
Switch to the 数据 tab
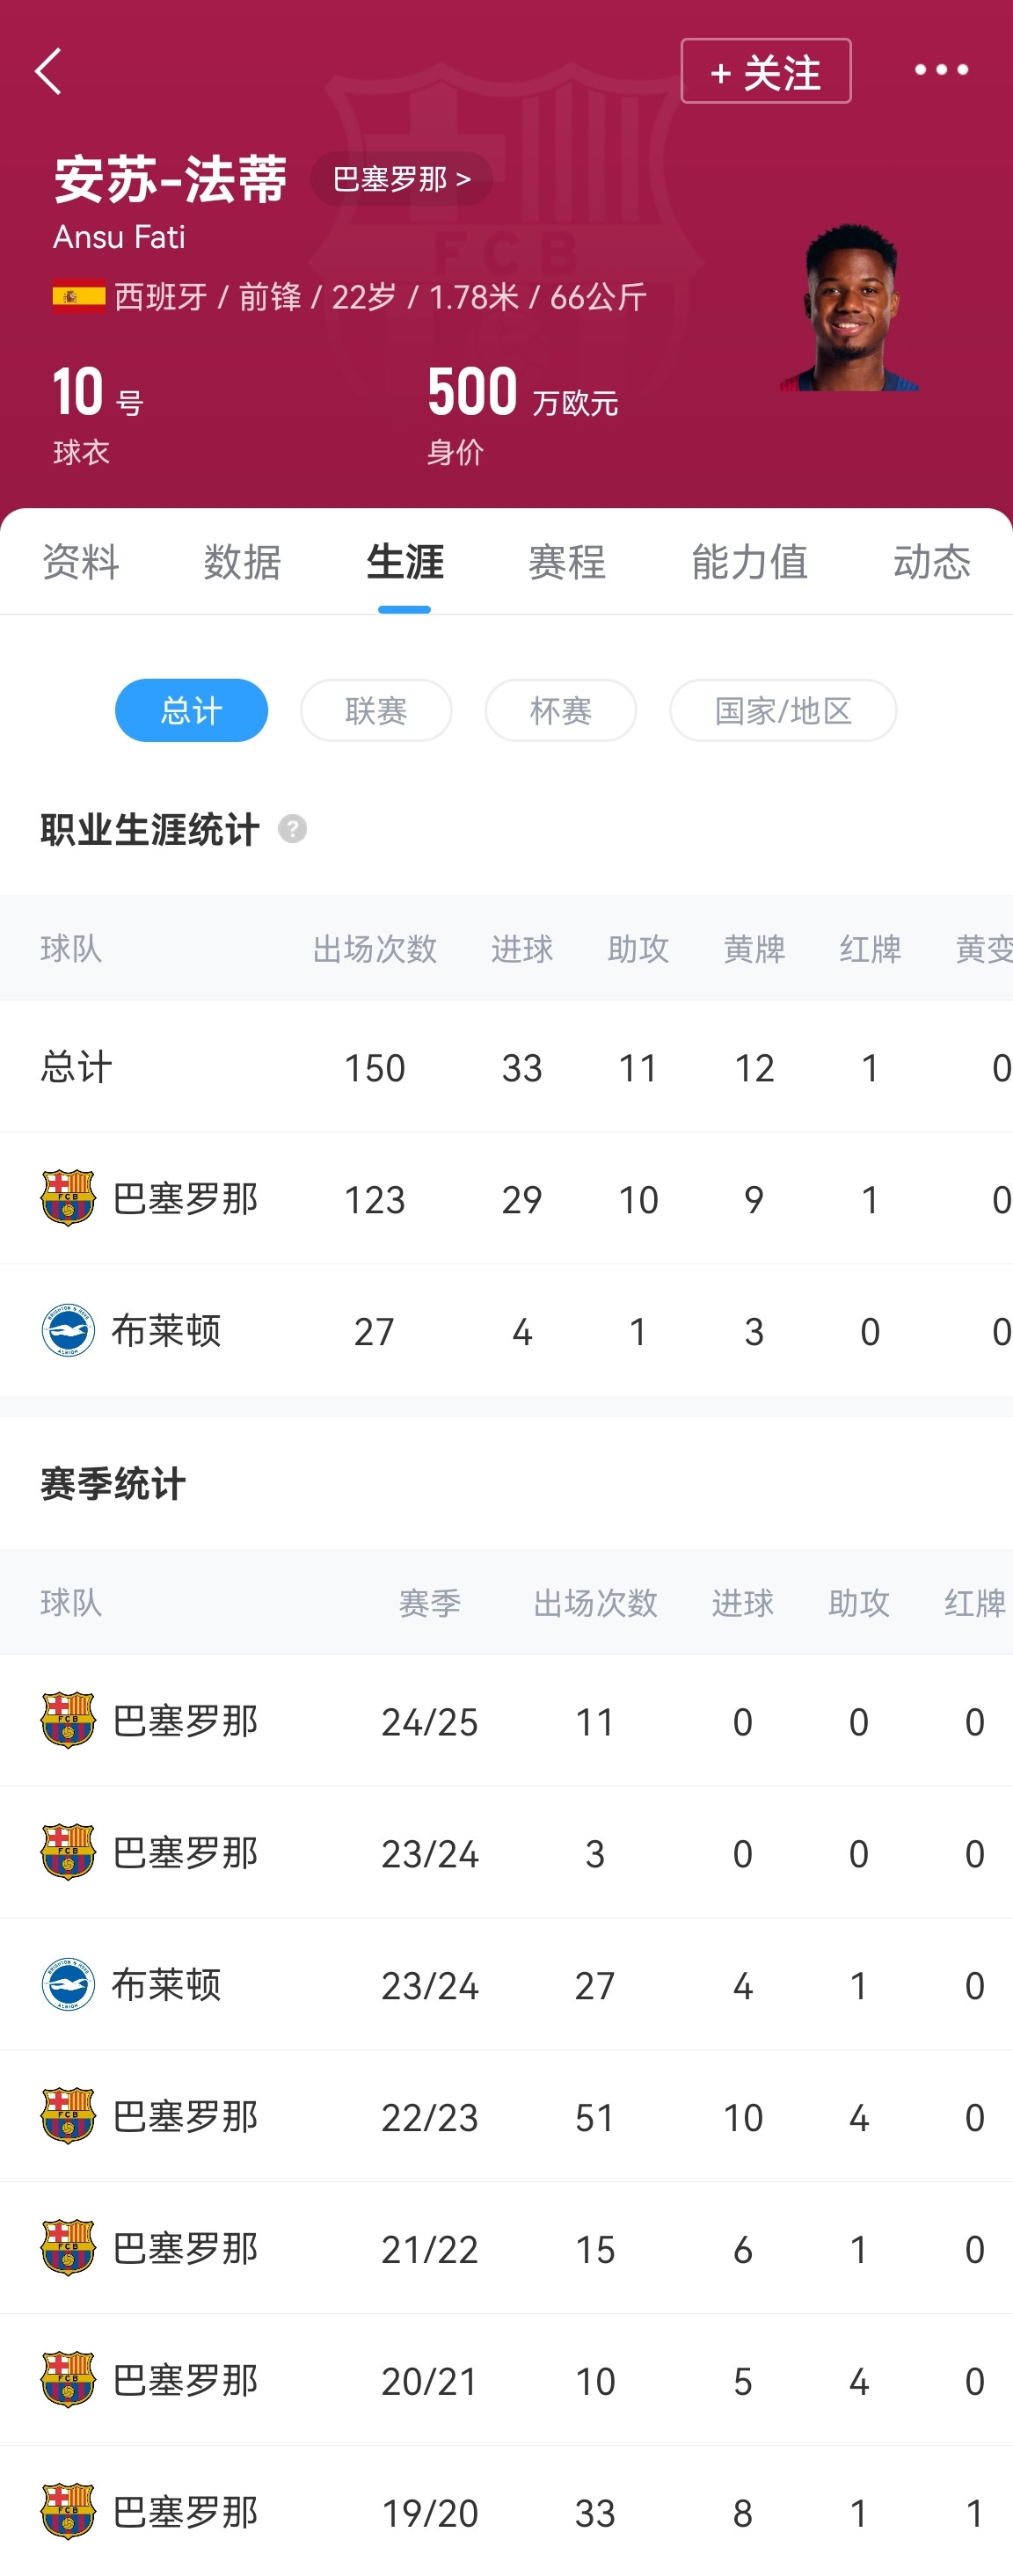(x=242, y=561)
